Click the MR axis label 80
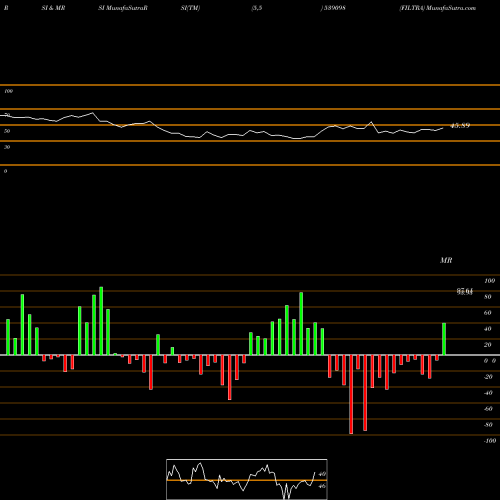The width and height of the screenshot is (500, 500). [x=487, y=297]
